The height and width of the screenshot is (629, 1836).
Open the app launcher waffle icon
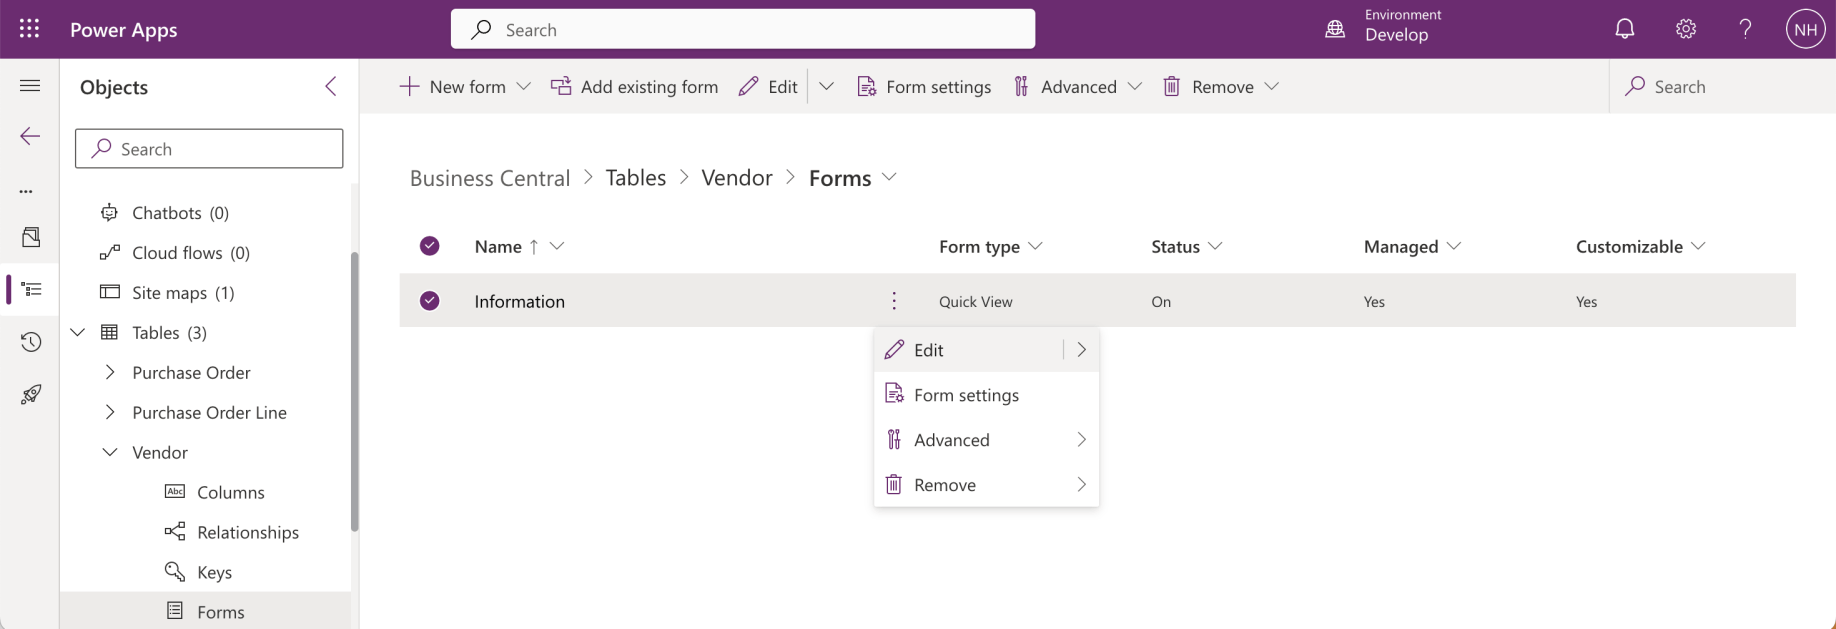point(29,29)
